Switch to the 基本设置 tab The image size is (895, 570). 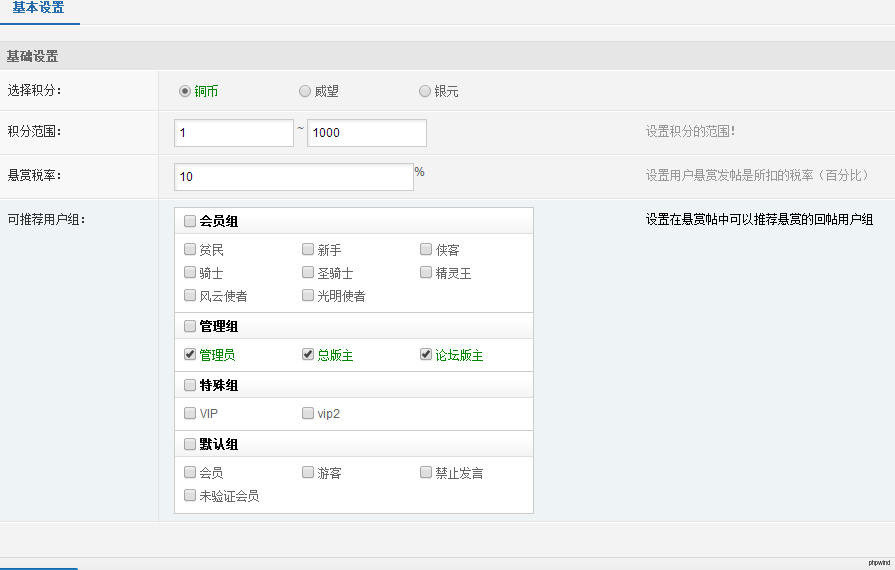[38, 8]
